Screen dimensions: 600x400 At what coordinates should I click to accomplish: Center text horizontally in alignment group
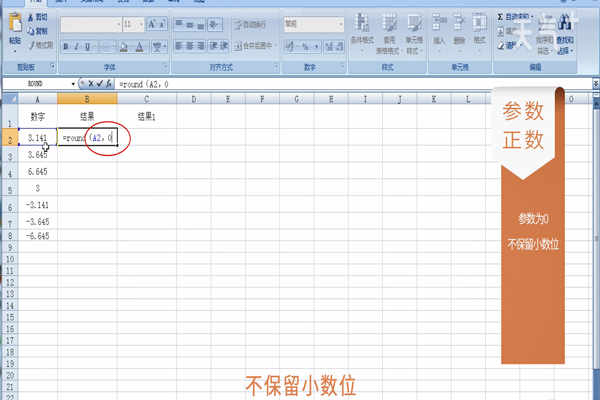pyautogui.click(x=189, y=46)
